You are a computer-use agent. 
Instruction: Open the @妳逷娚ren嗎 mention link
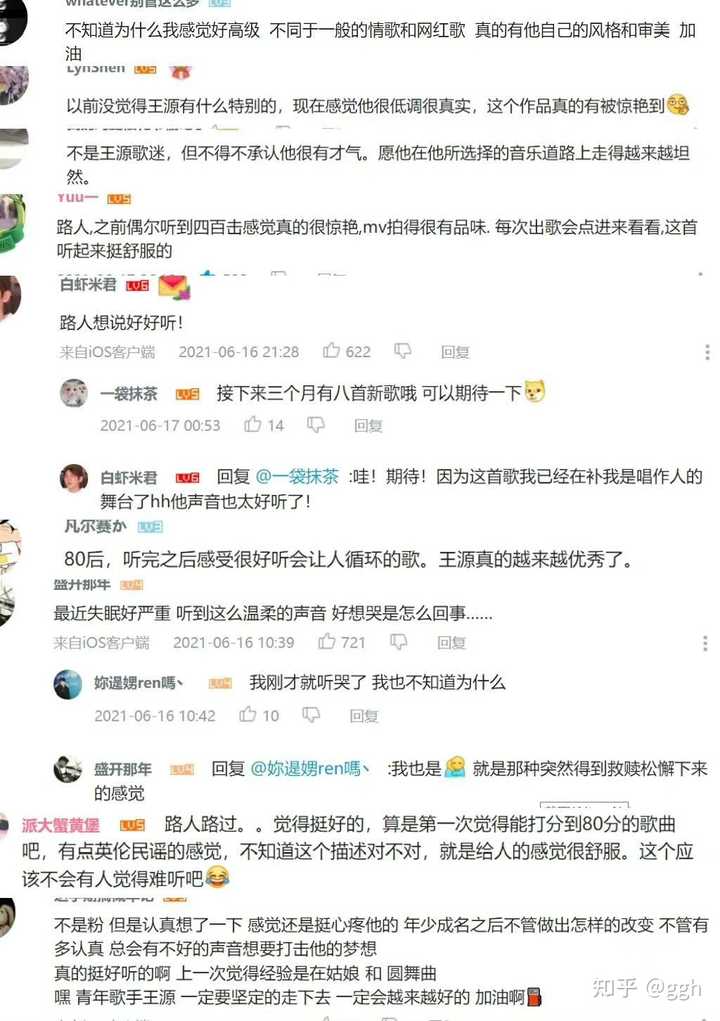point(310,769)
